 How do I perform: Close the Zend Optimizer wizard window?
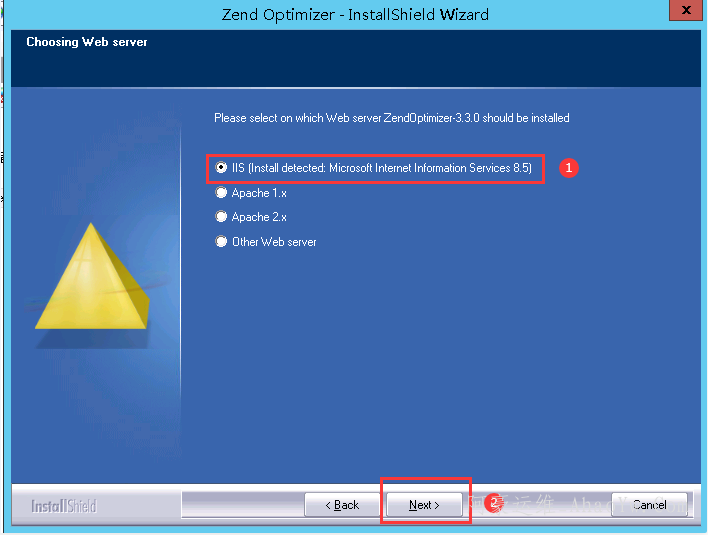pyautogui.click(x=685, y=10)
